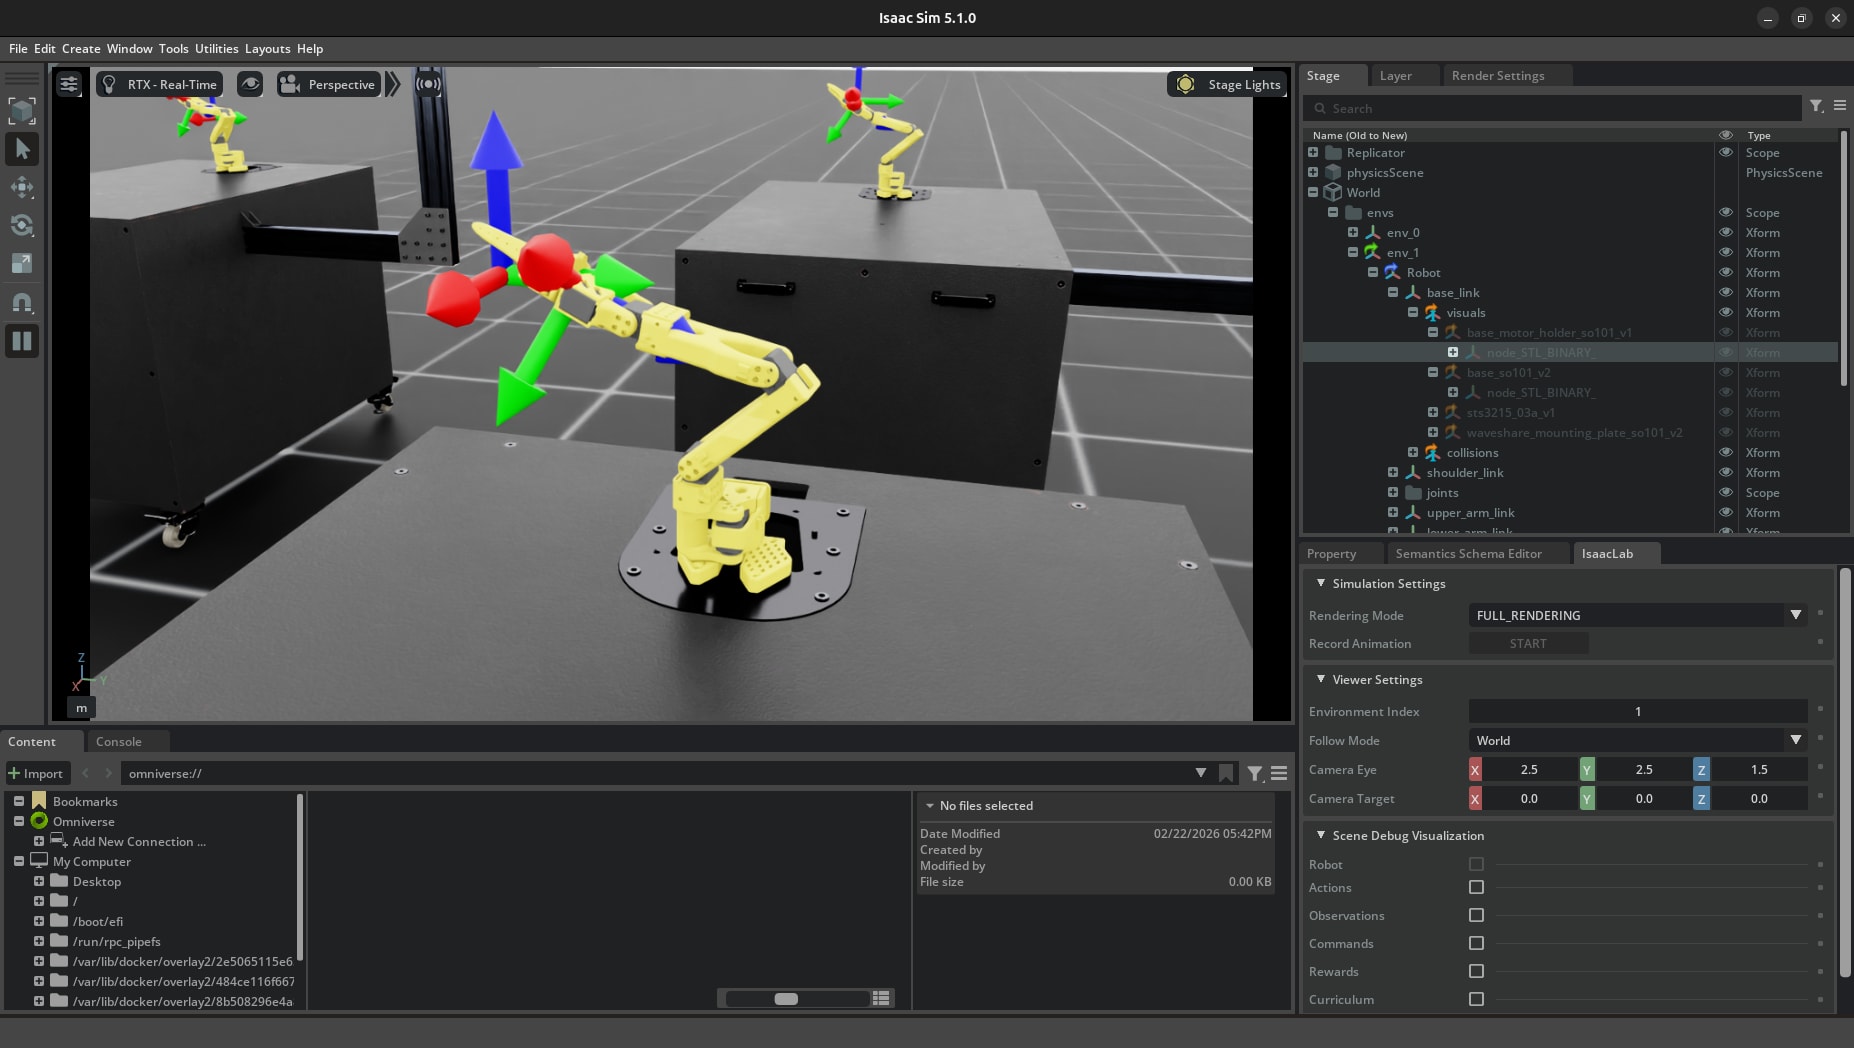Click the viewport eye display options icon
This screenshot has height=1048, width=1854.
point(250,84)
